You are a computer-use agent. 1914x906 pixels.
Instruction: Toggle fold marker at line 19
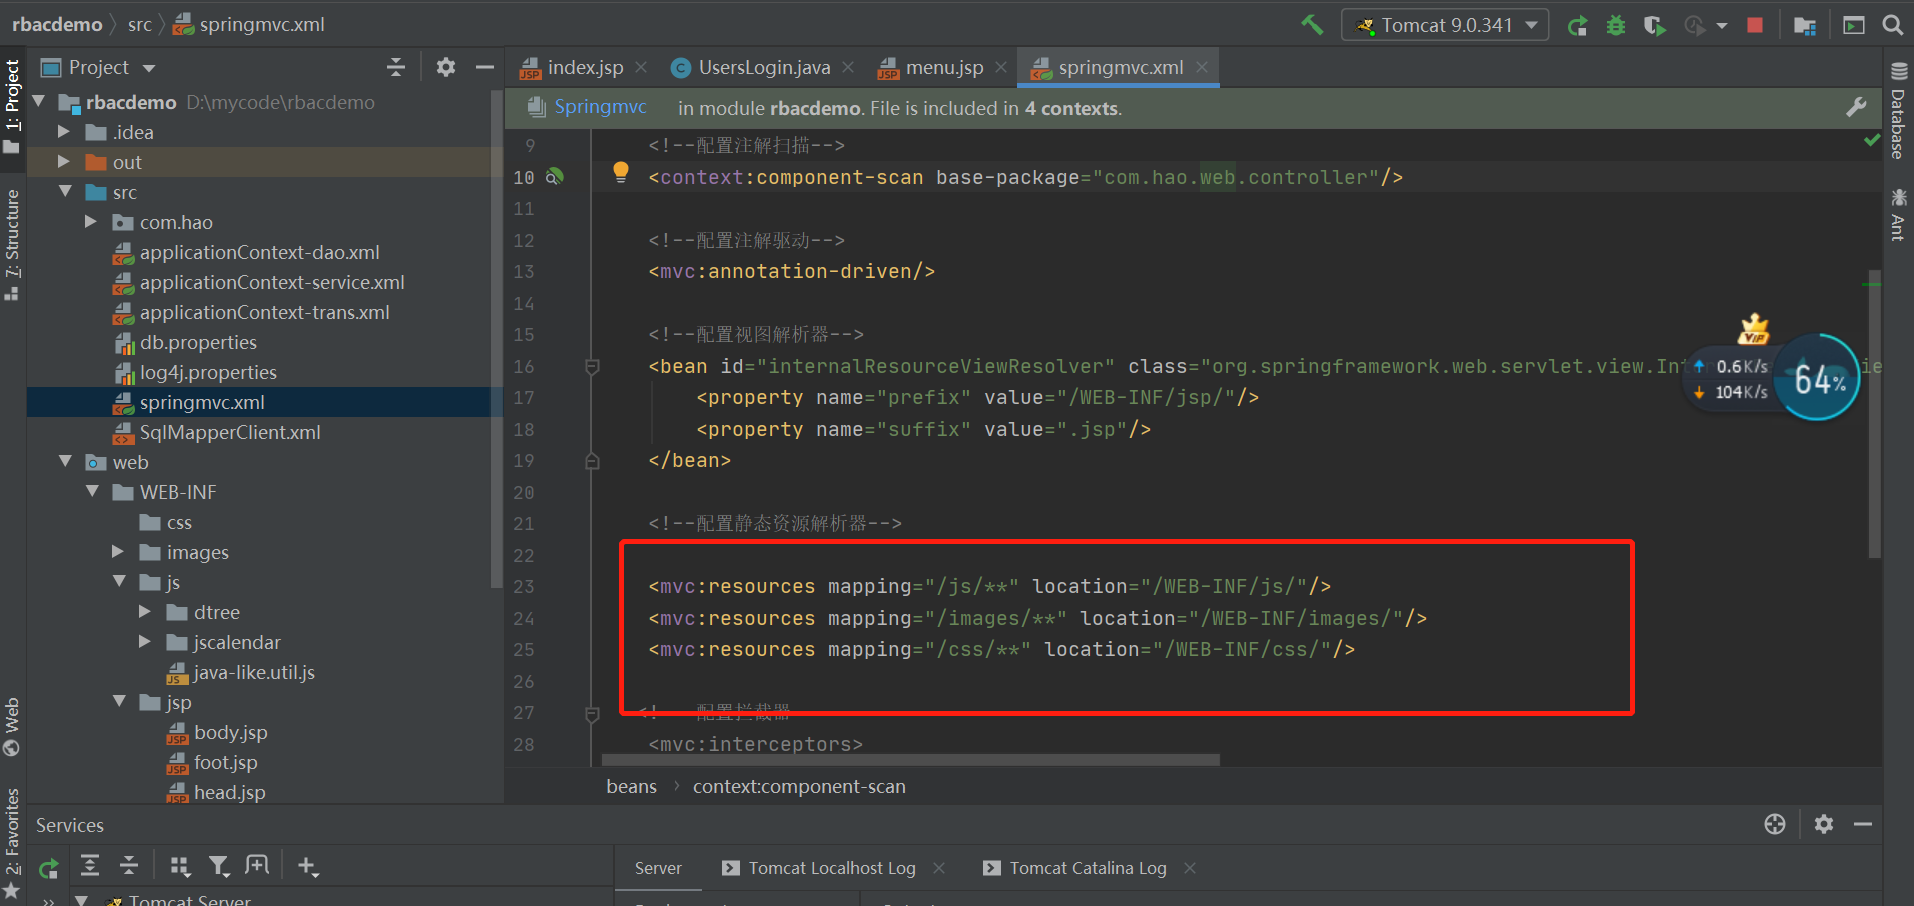592,461
